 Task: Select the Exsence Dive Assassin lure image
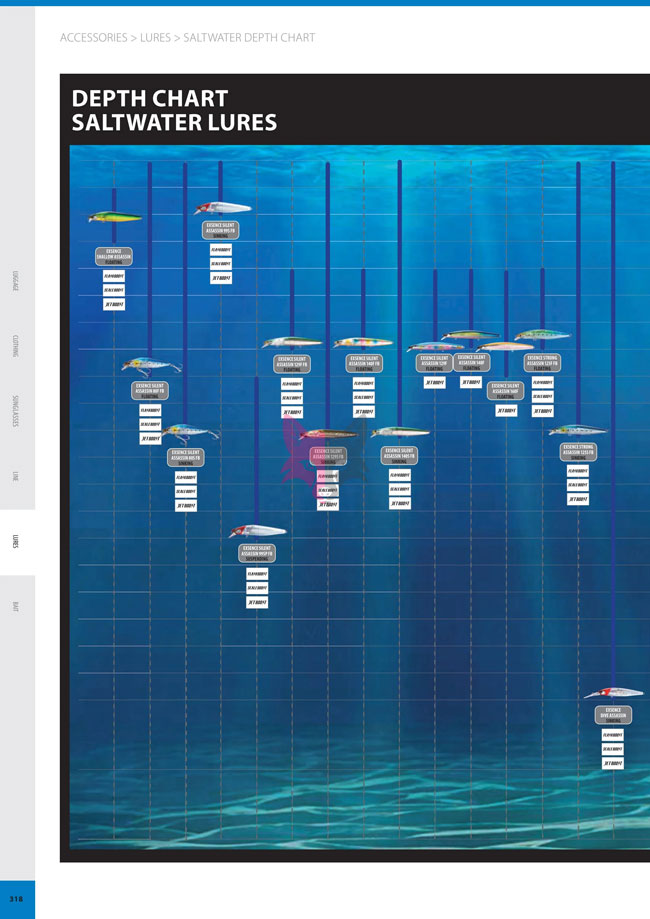click(x=612, y=692)
